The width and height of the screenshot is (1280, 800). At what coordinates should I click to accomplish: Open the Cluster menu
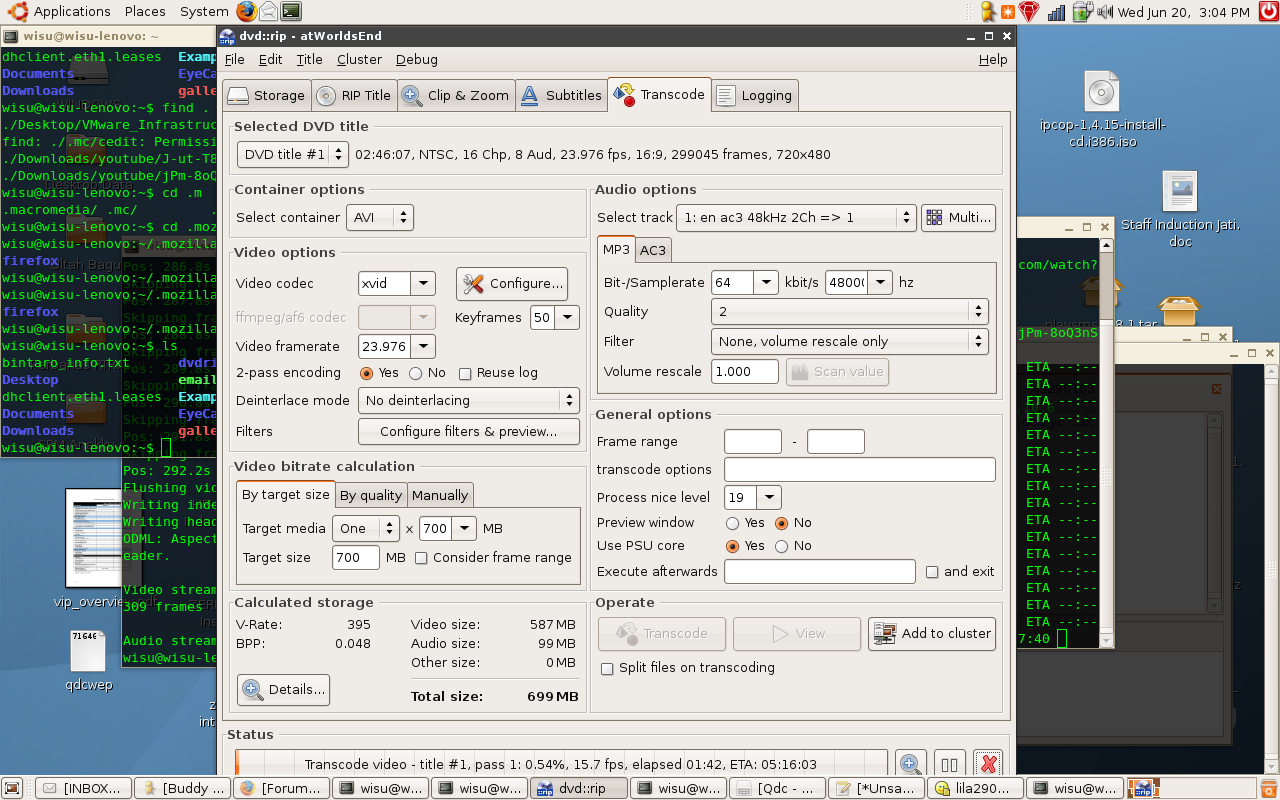click(359, 59)
